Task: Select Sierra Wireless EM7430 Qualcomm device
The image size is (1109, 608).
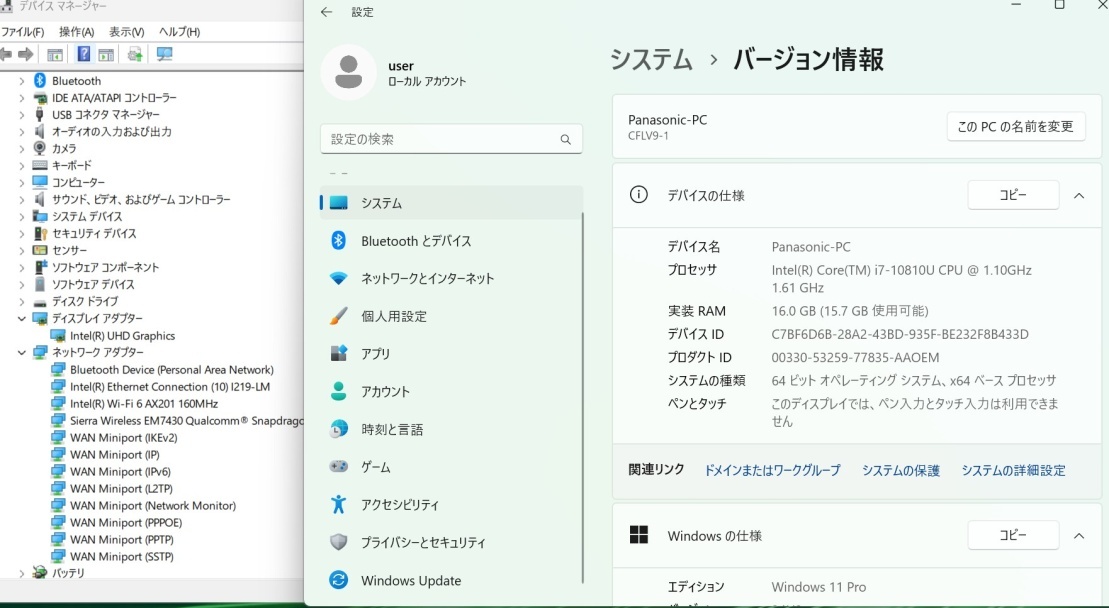Action: (x=187, y=421)
